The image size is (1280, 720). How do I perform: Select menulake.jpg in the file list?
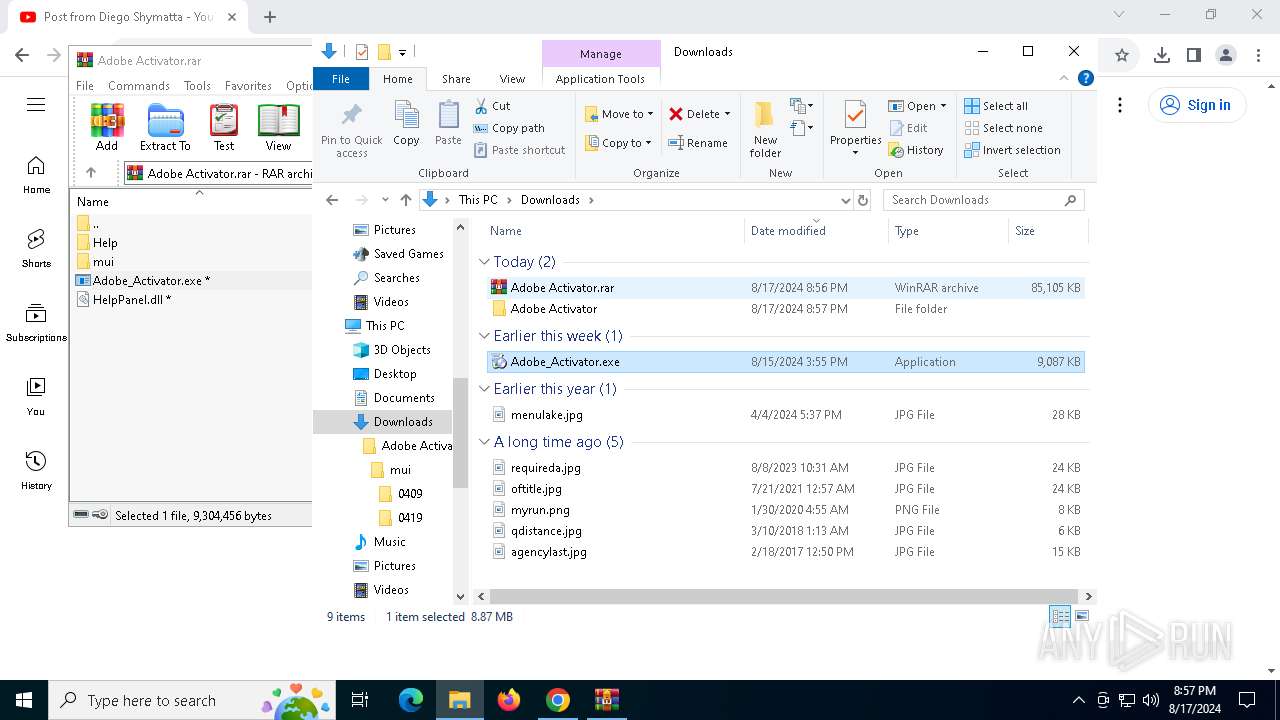pos(785,415)
